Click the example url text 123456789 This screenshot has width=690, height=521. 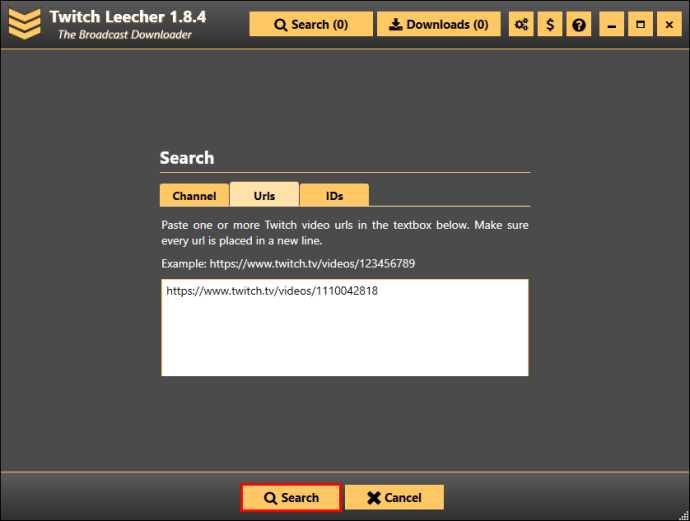(x=312, y=264)
